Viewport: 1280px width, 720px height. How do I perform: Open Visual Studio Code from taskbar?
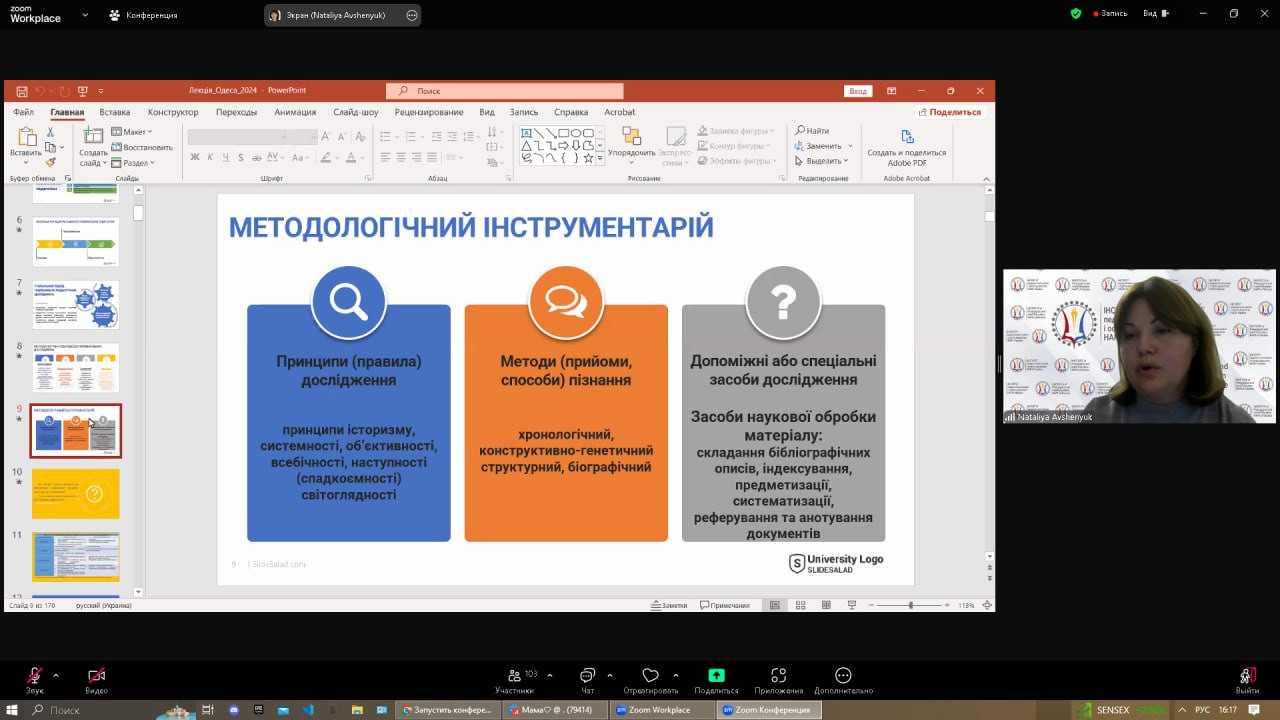tap(308, 710)
